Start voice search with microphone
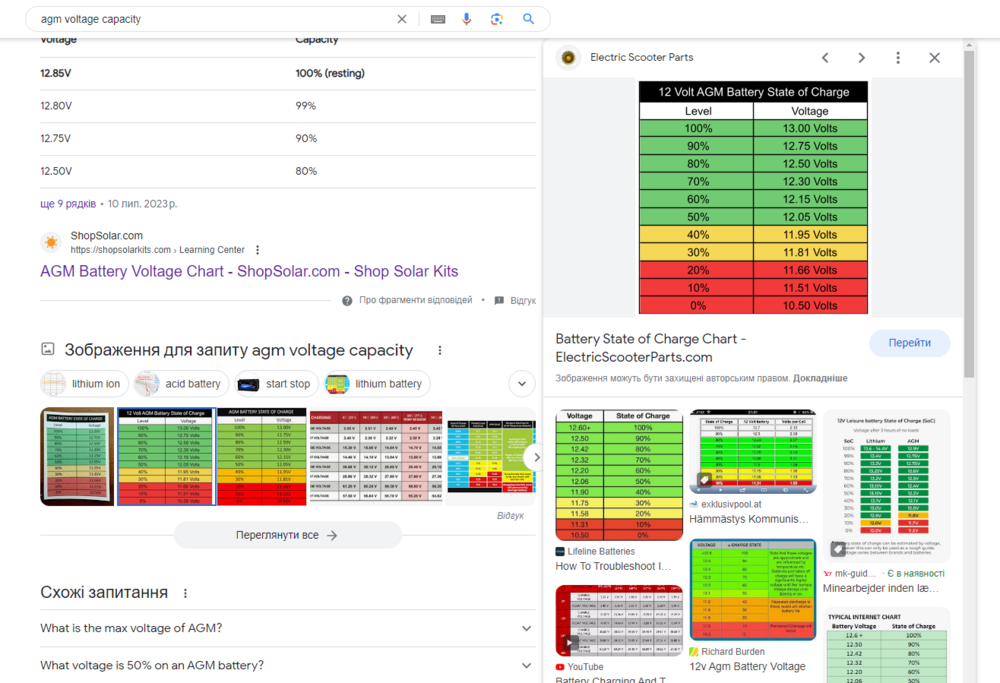 (x=466, y=19)
